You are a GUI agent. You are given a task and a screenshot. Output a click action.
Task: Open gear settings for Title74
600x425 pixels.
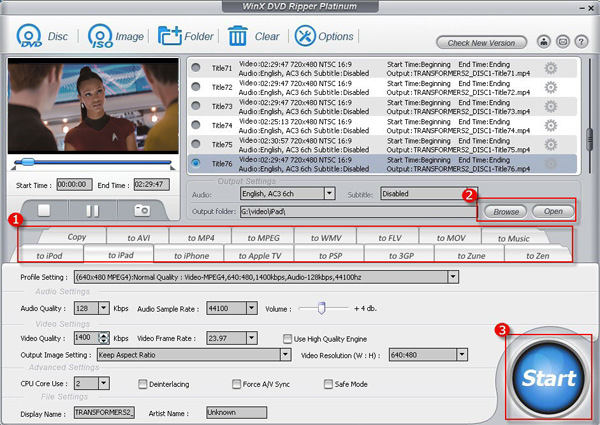click(551, 125)
